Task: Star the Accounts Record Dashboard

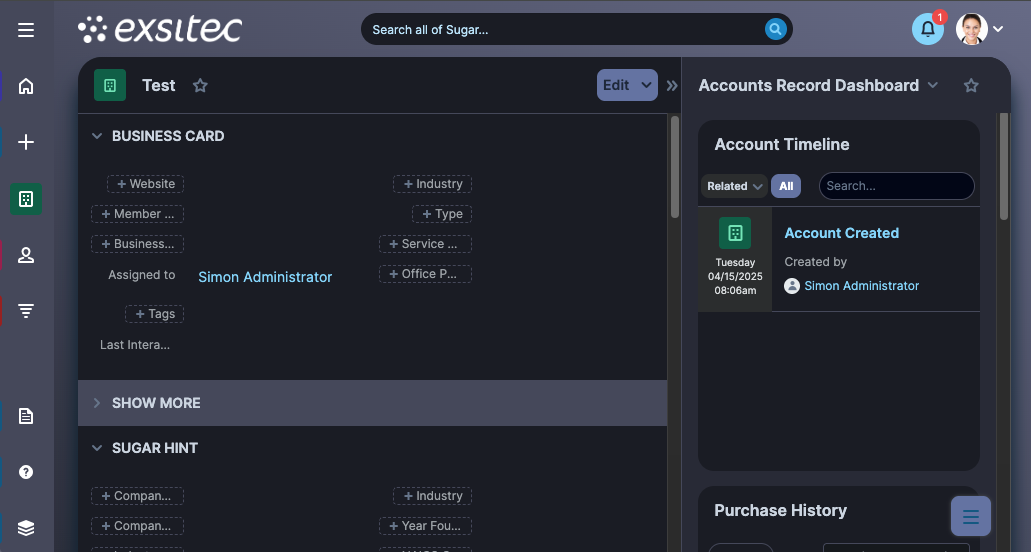Action: [971, 86]
